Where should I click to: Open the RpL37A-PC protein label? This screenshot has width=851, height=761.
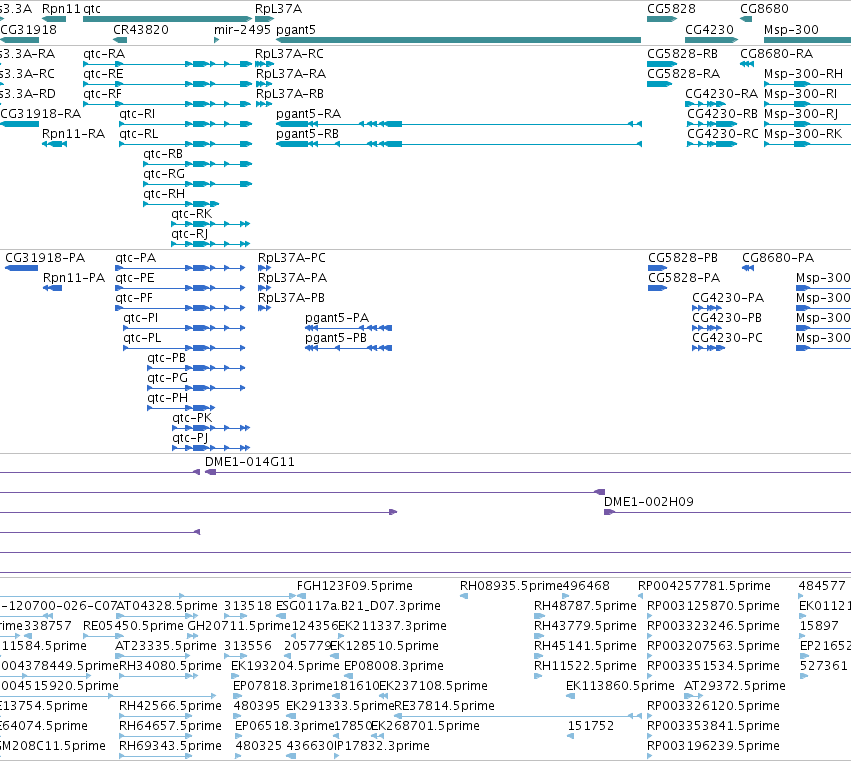click(292, 258)
